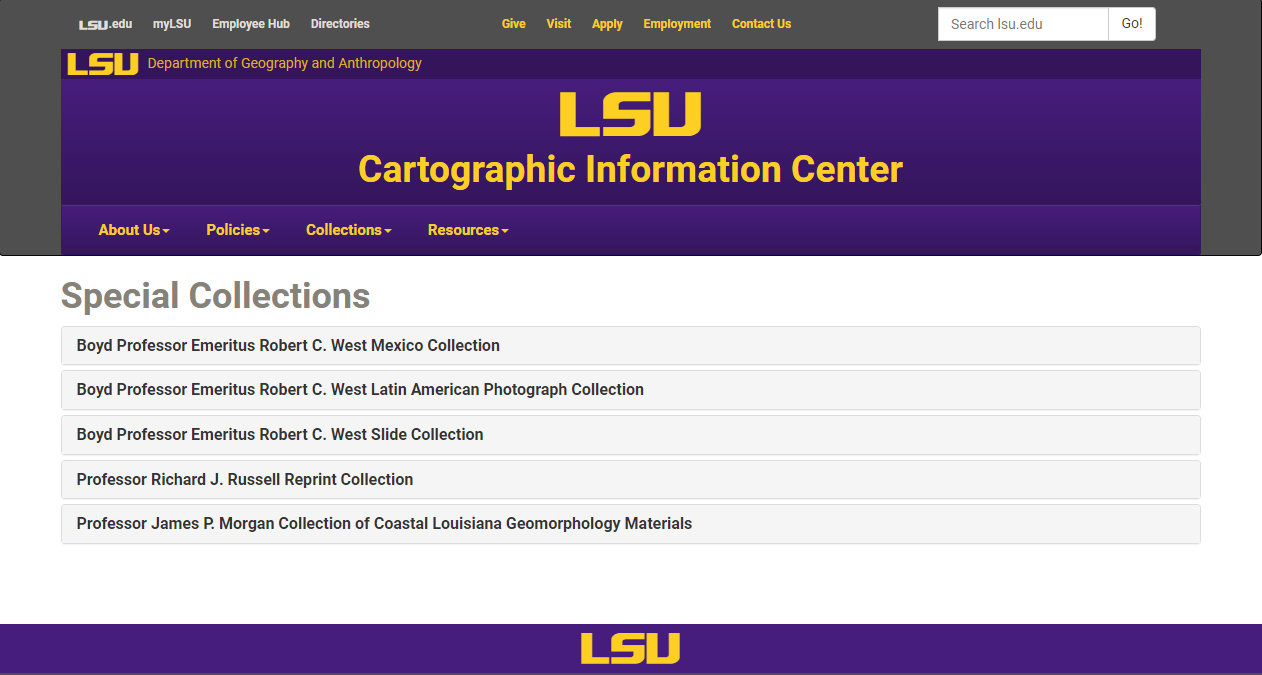Click the Cartographic Information Center title

630,169
